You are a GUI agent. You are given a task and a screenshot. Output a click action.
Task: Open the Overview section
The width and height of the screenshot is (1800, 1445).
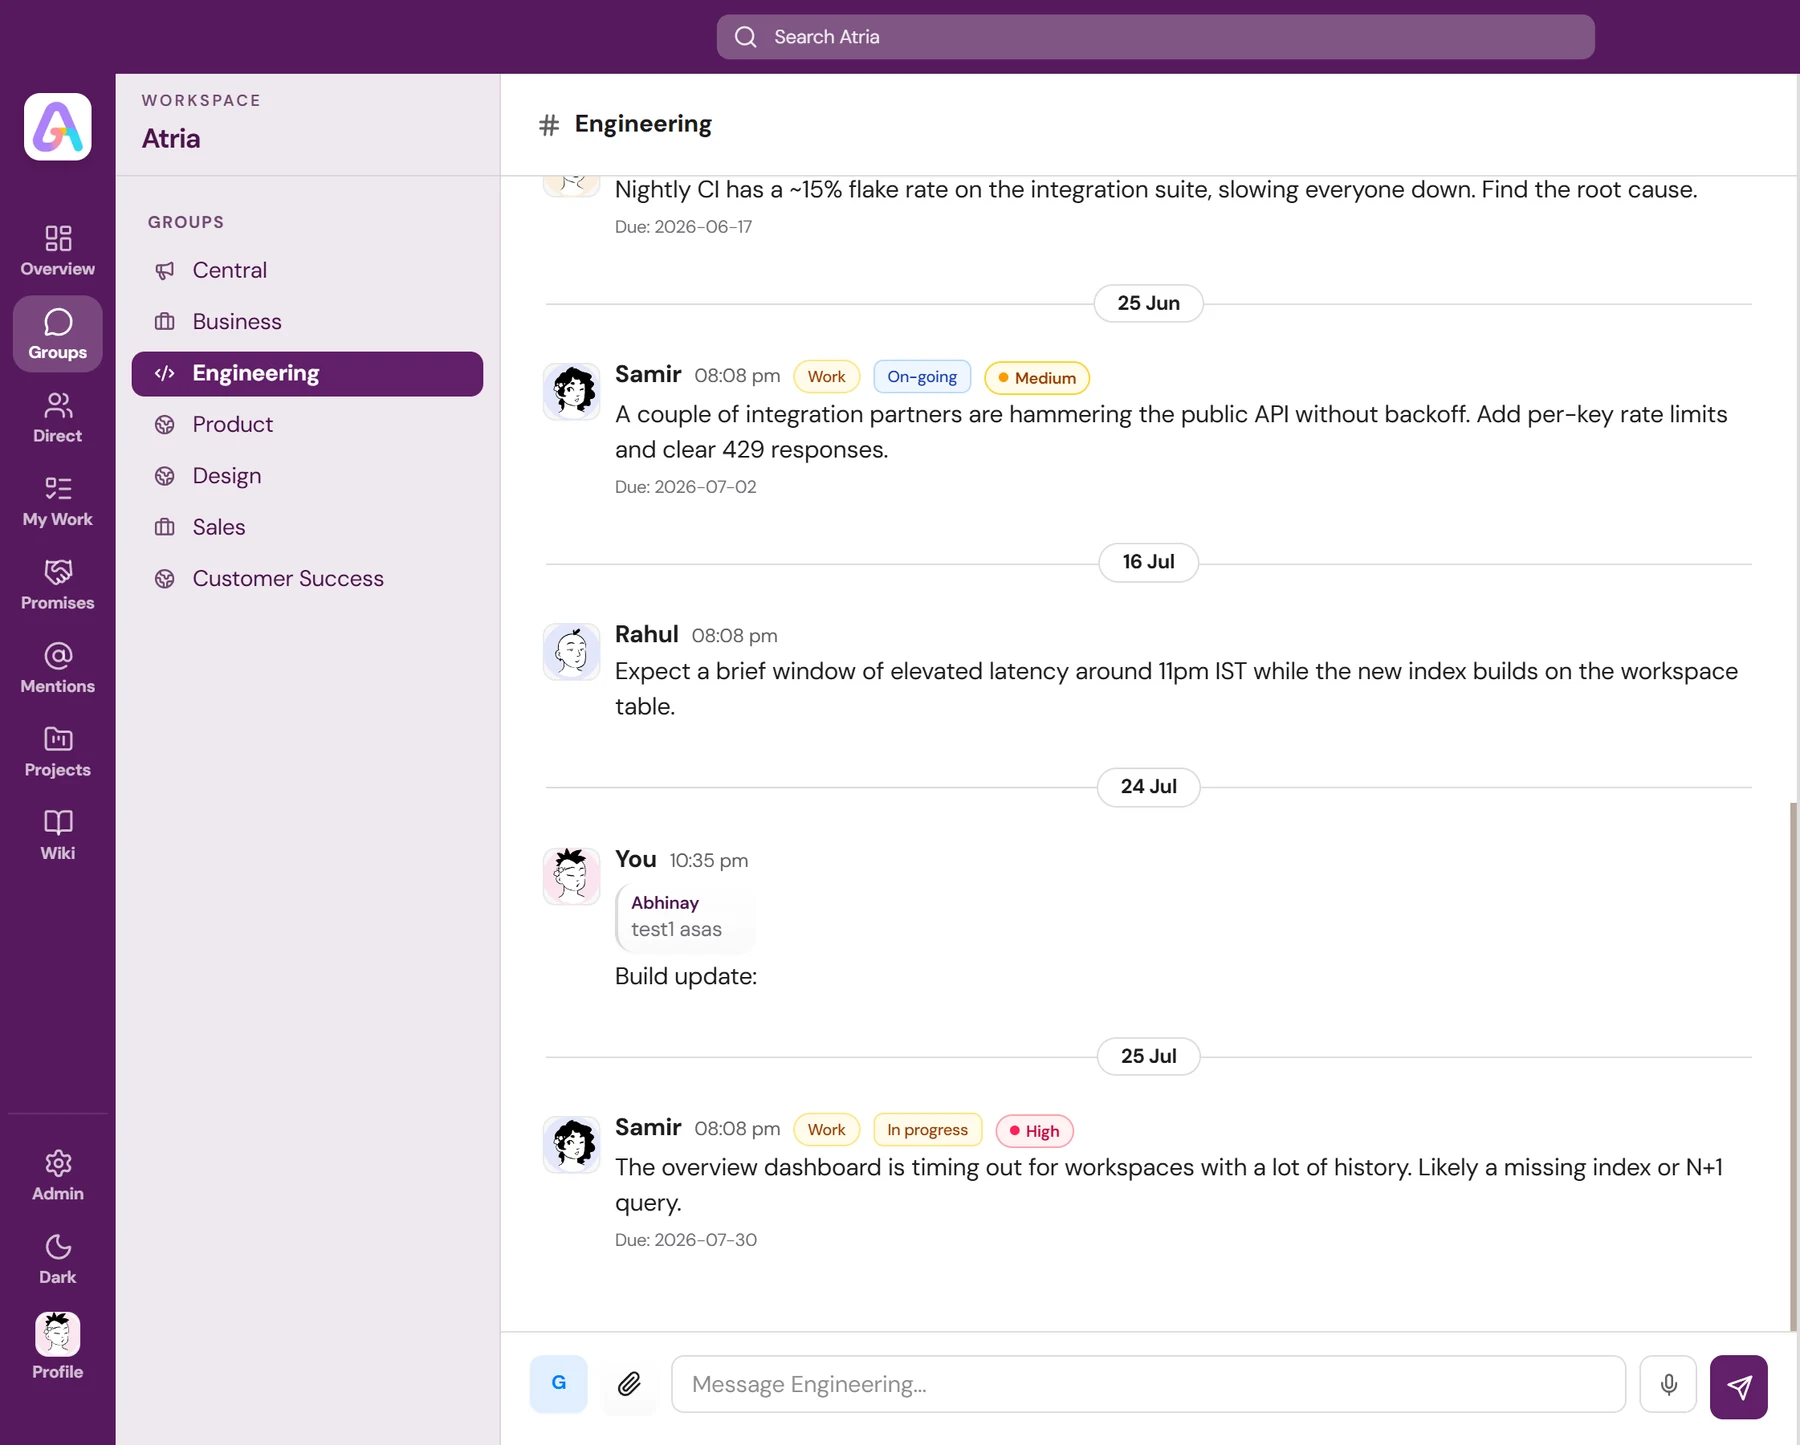click(58, 250)
